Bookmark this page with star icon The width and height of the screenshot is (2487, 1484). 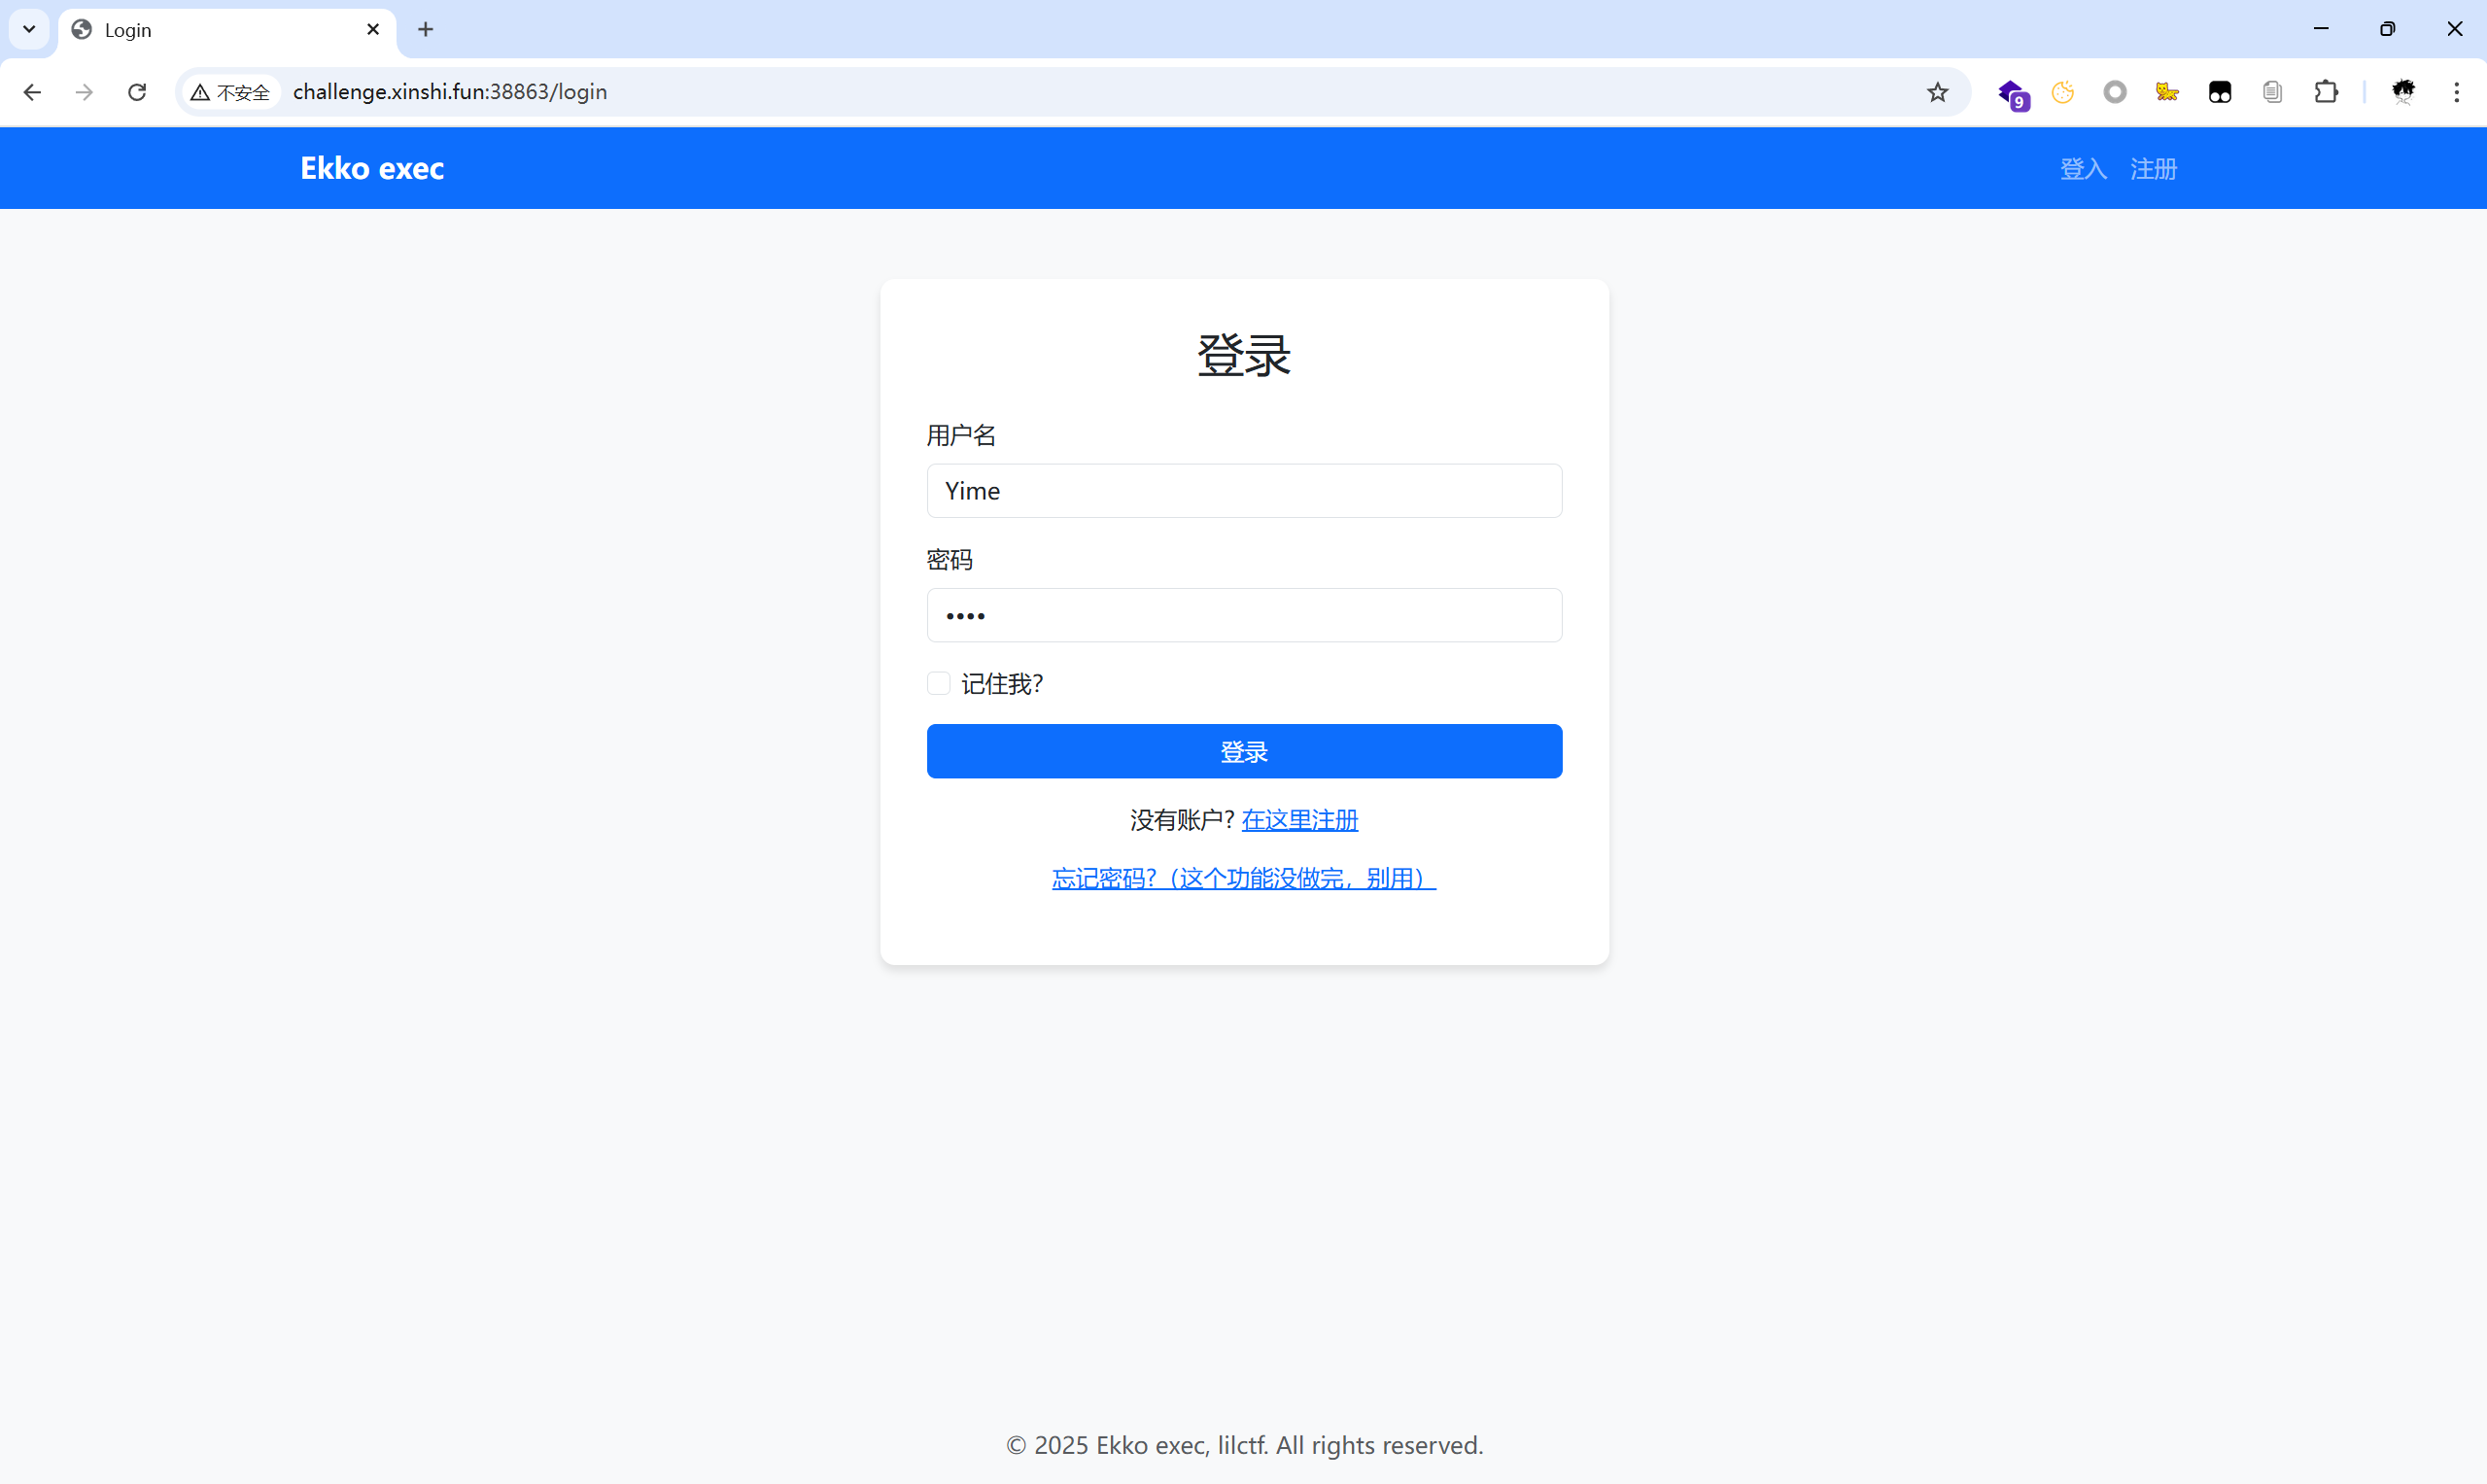point(1937,92)
